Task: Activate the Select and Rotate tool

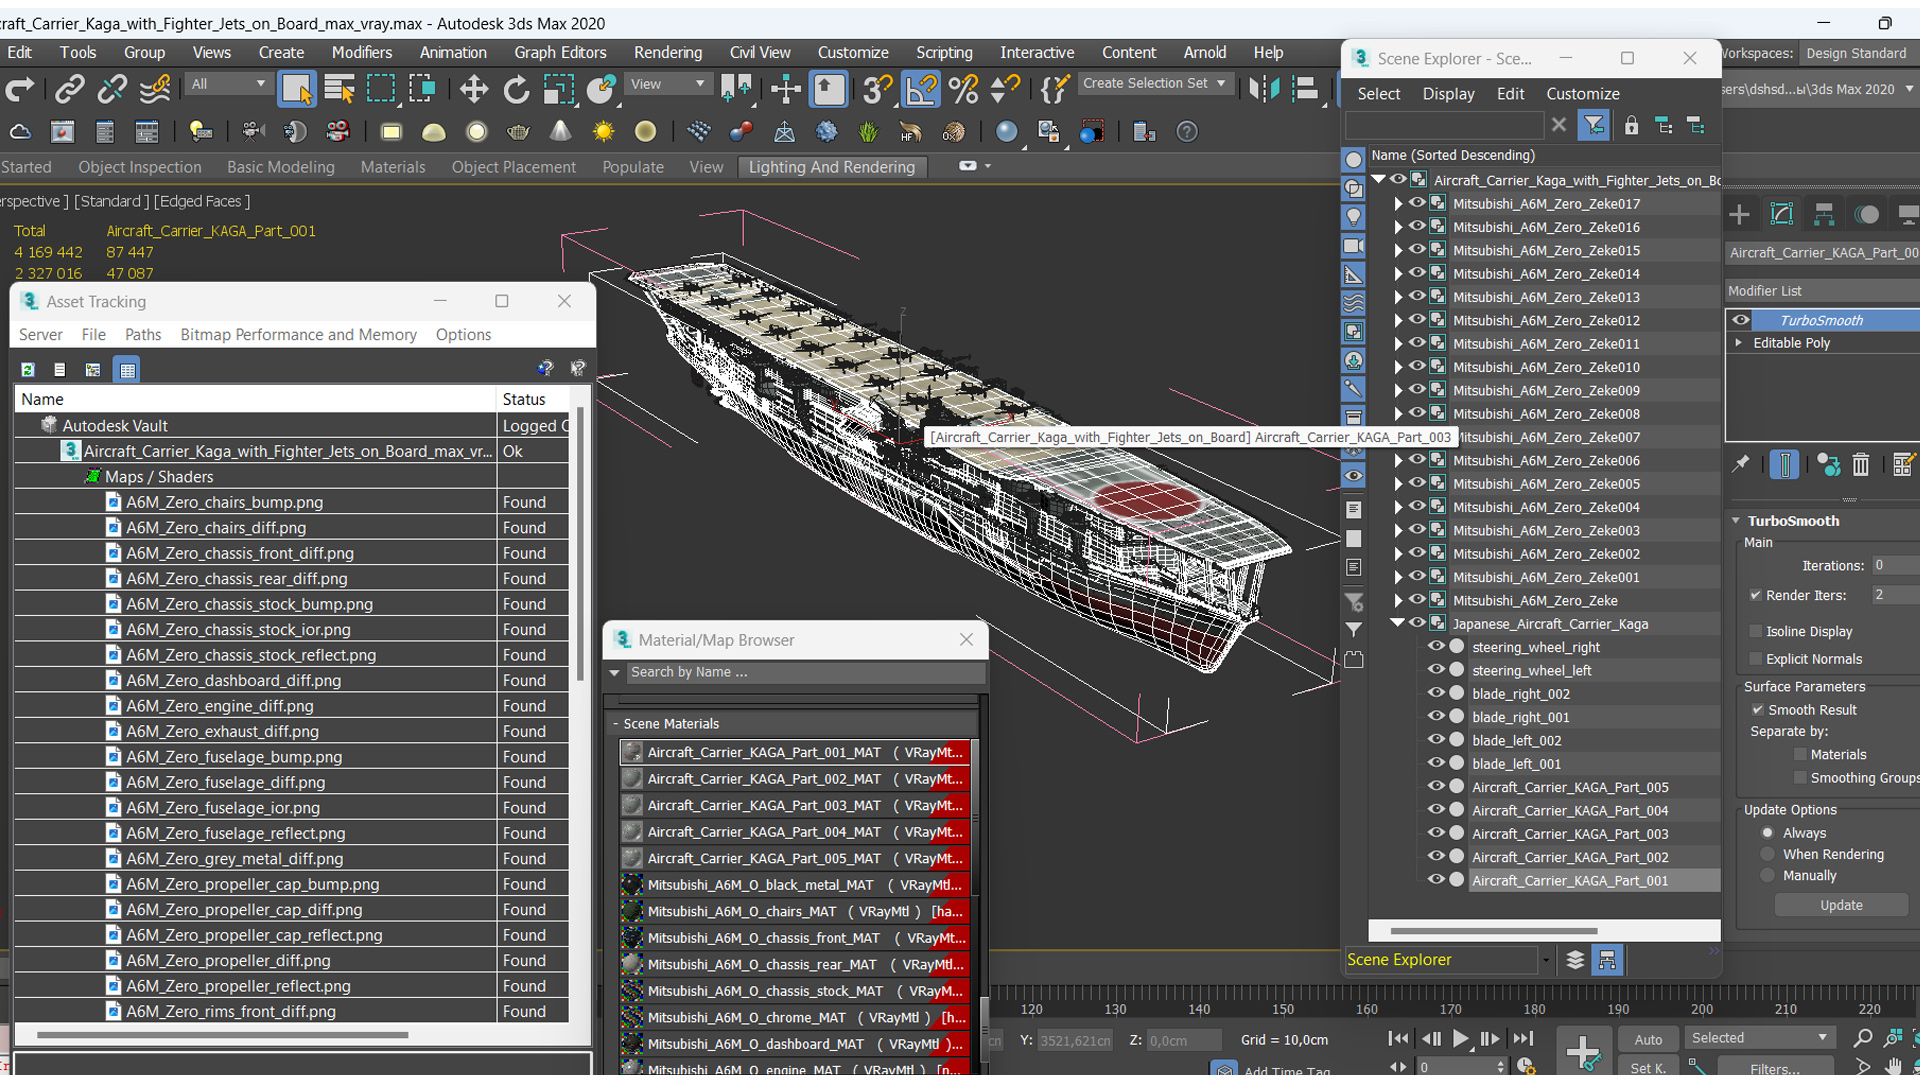Action: [x=516, y=90]
